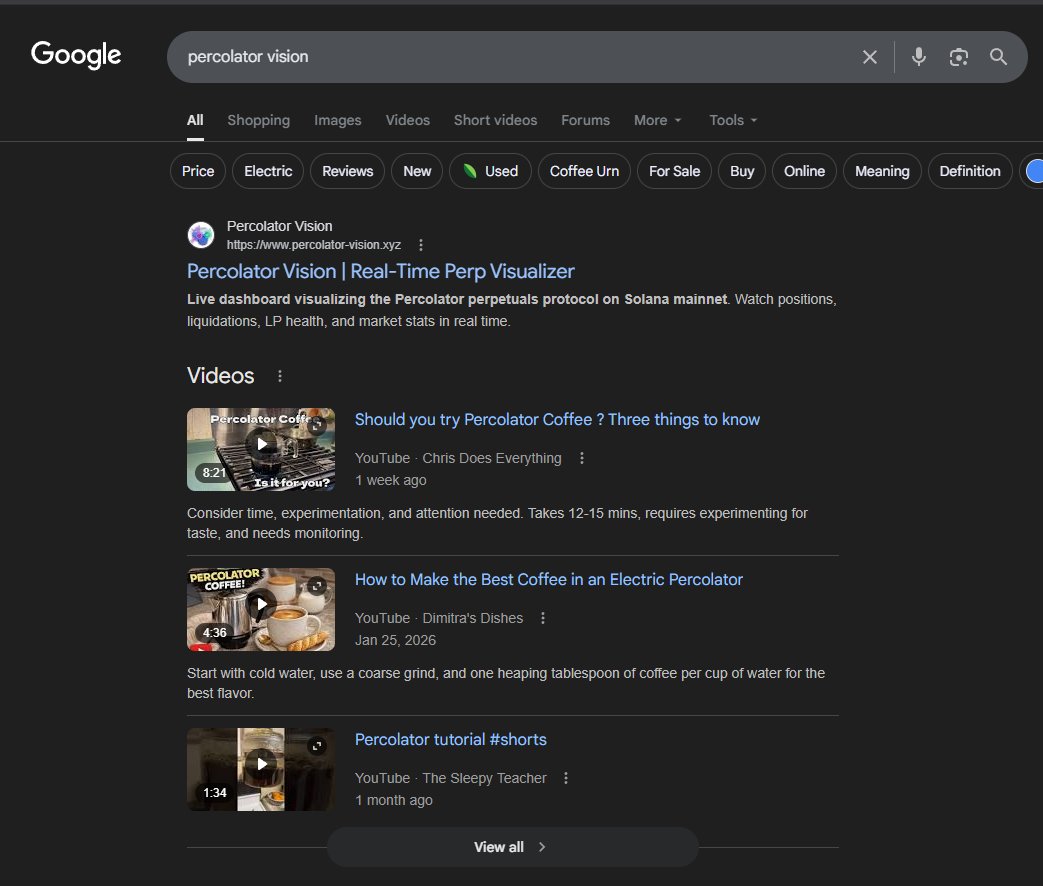This screenshot has height=886, width=1043.
Task: Expand preview icon on the 4:36 thumbnail
Action: coord(317,585)
